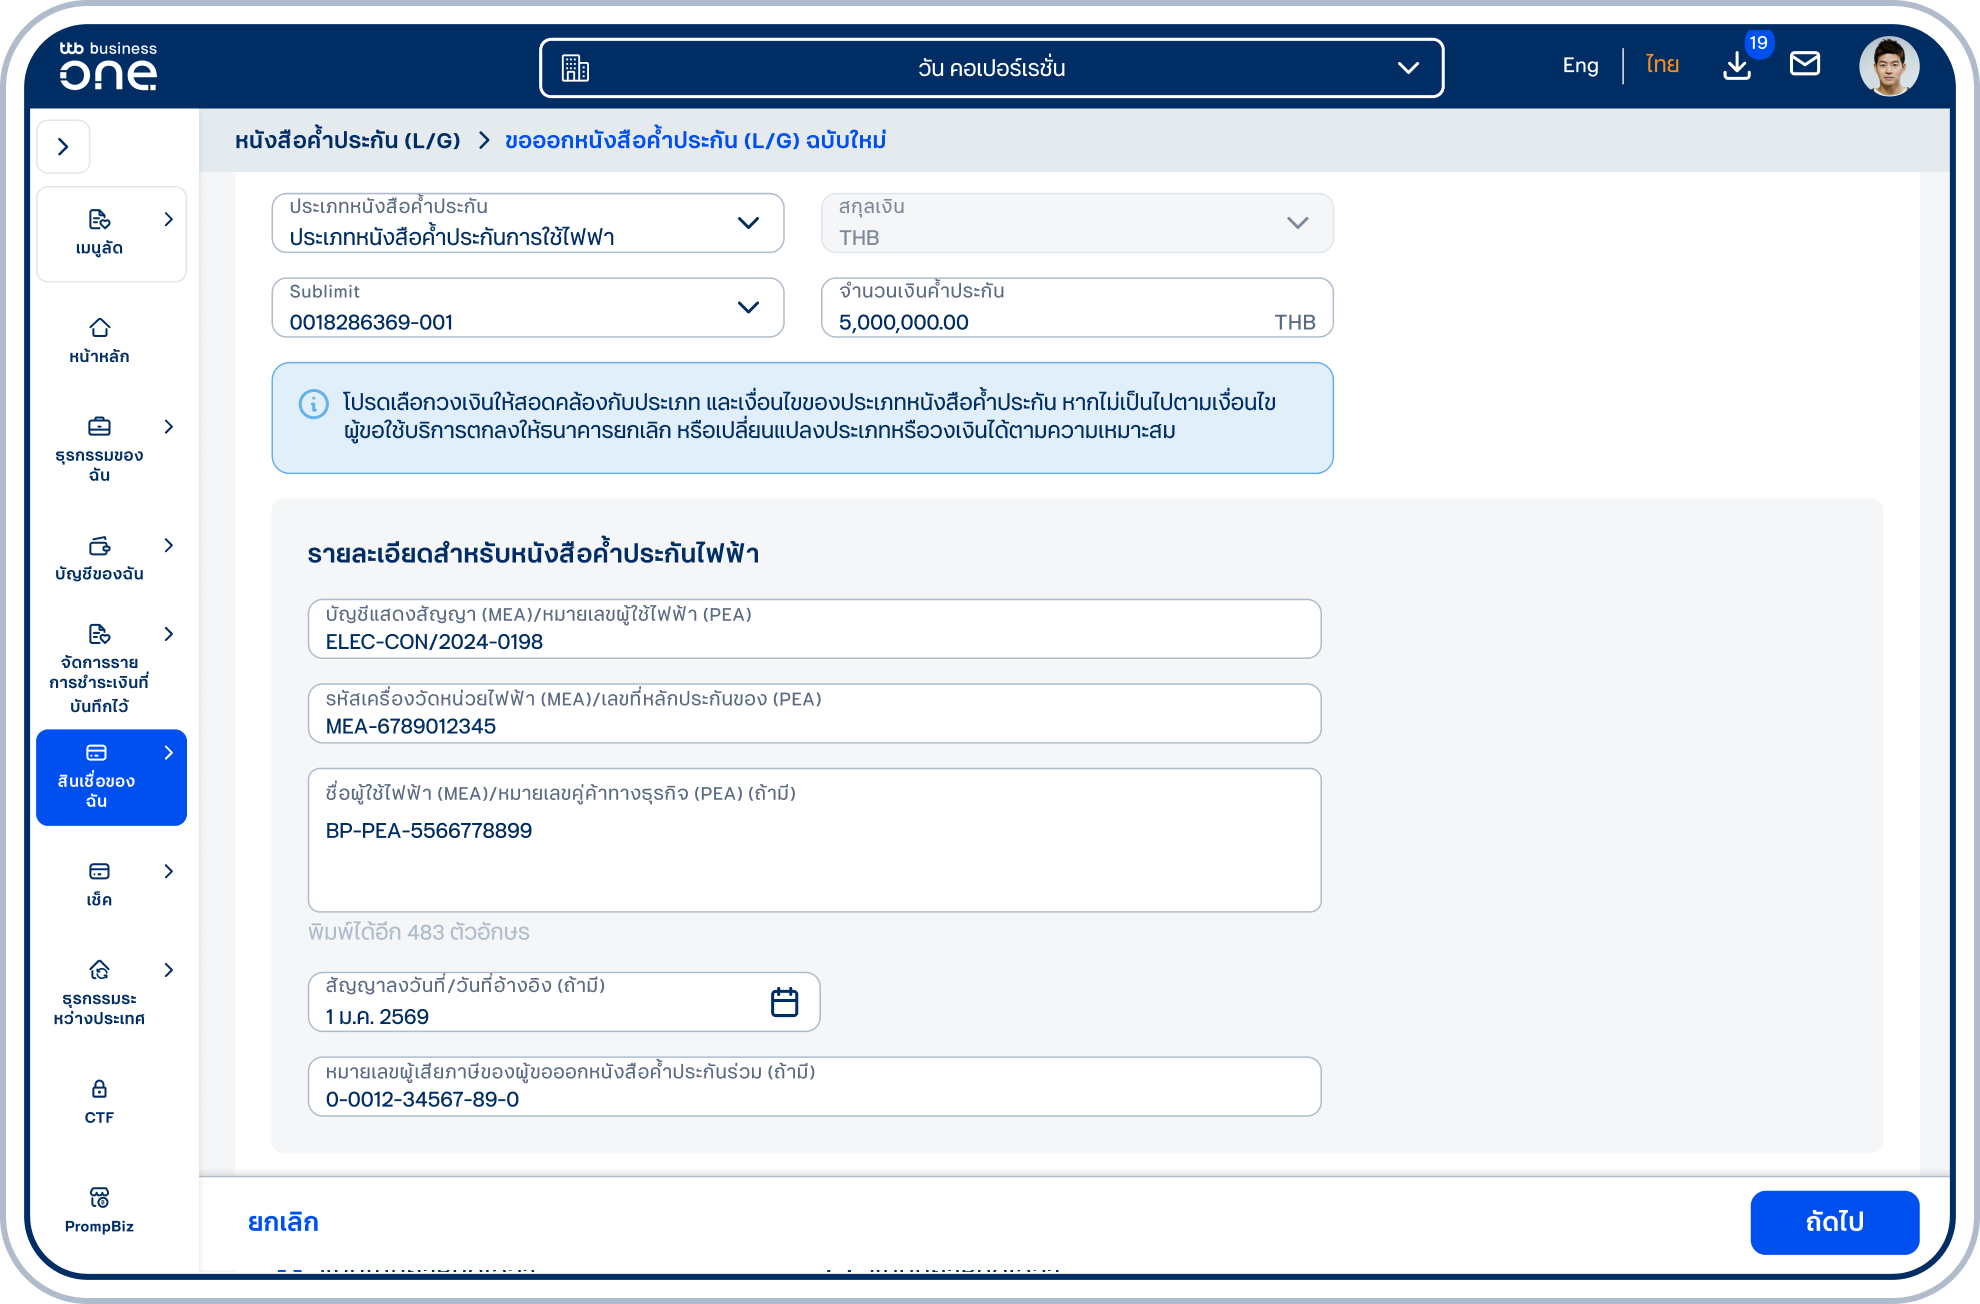Switch language to ไทย

tap(1662, 65)
